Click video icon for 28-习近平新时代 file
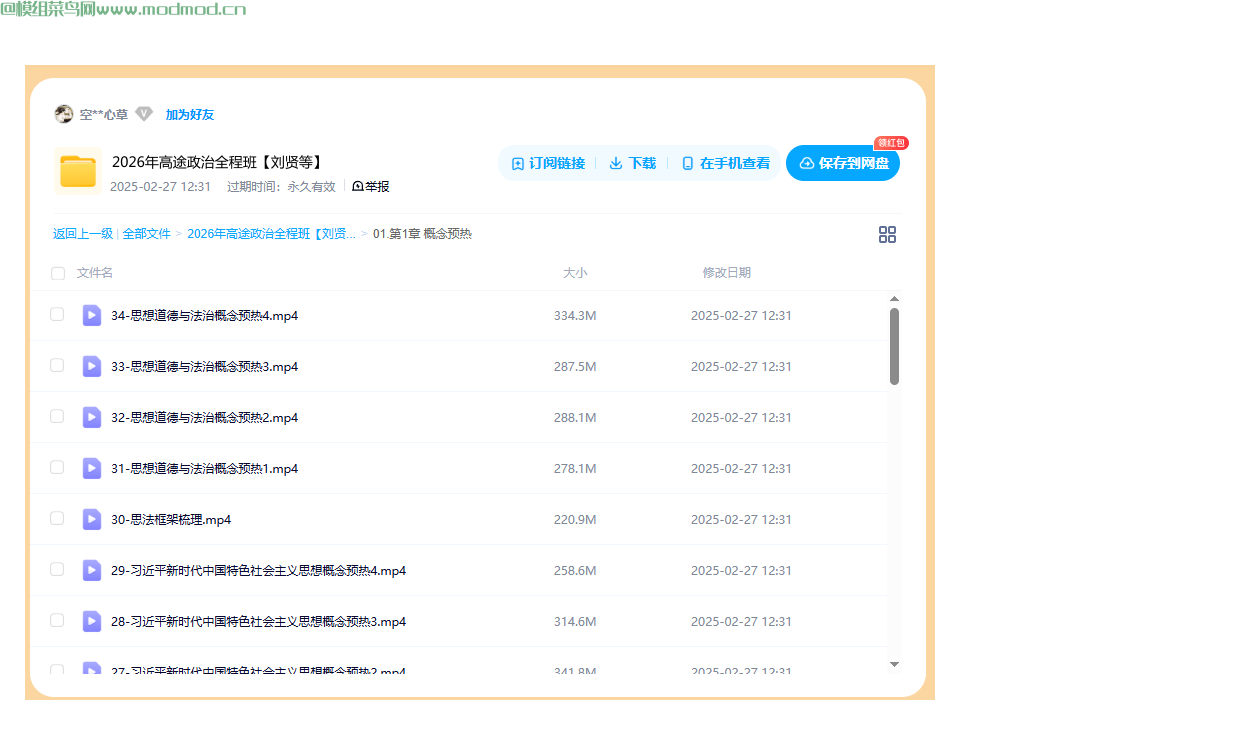1246x749 pixels. pos(92,621)
